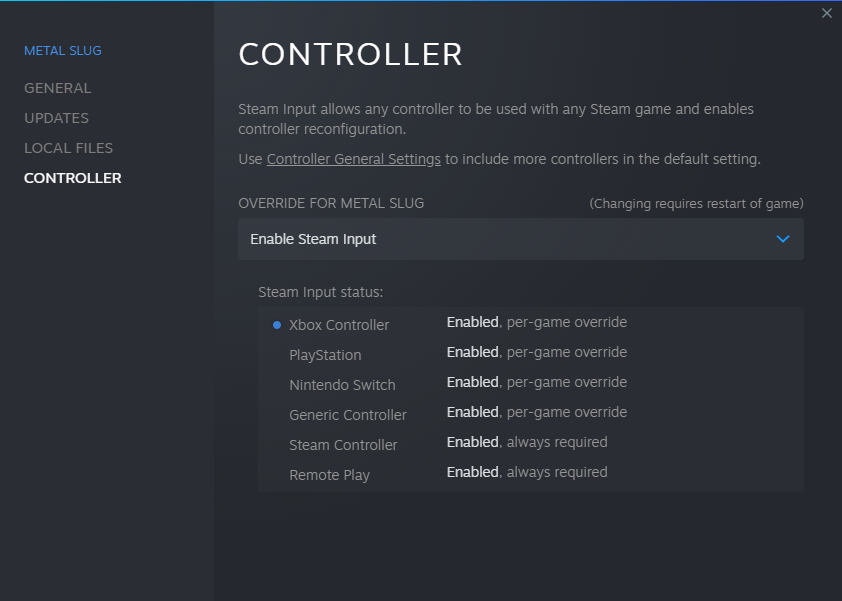This screenshot has height=601, width=842.
Task: Click the Steam Input status label
Action: pyautogui.click(x=320, y=292)
